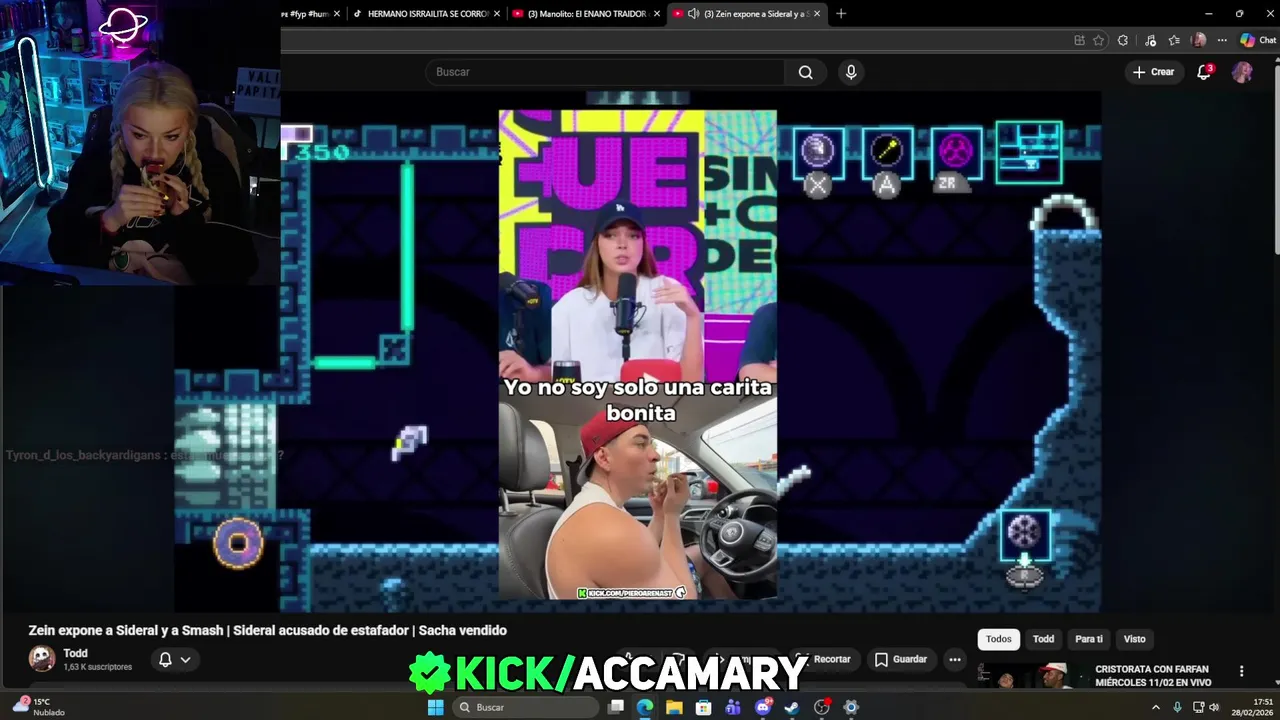Click the 1,63 K suscriptores text
The image size is (1280, 720).
click(x=98, y=667)
